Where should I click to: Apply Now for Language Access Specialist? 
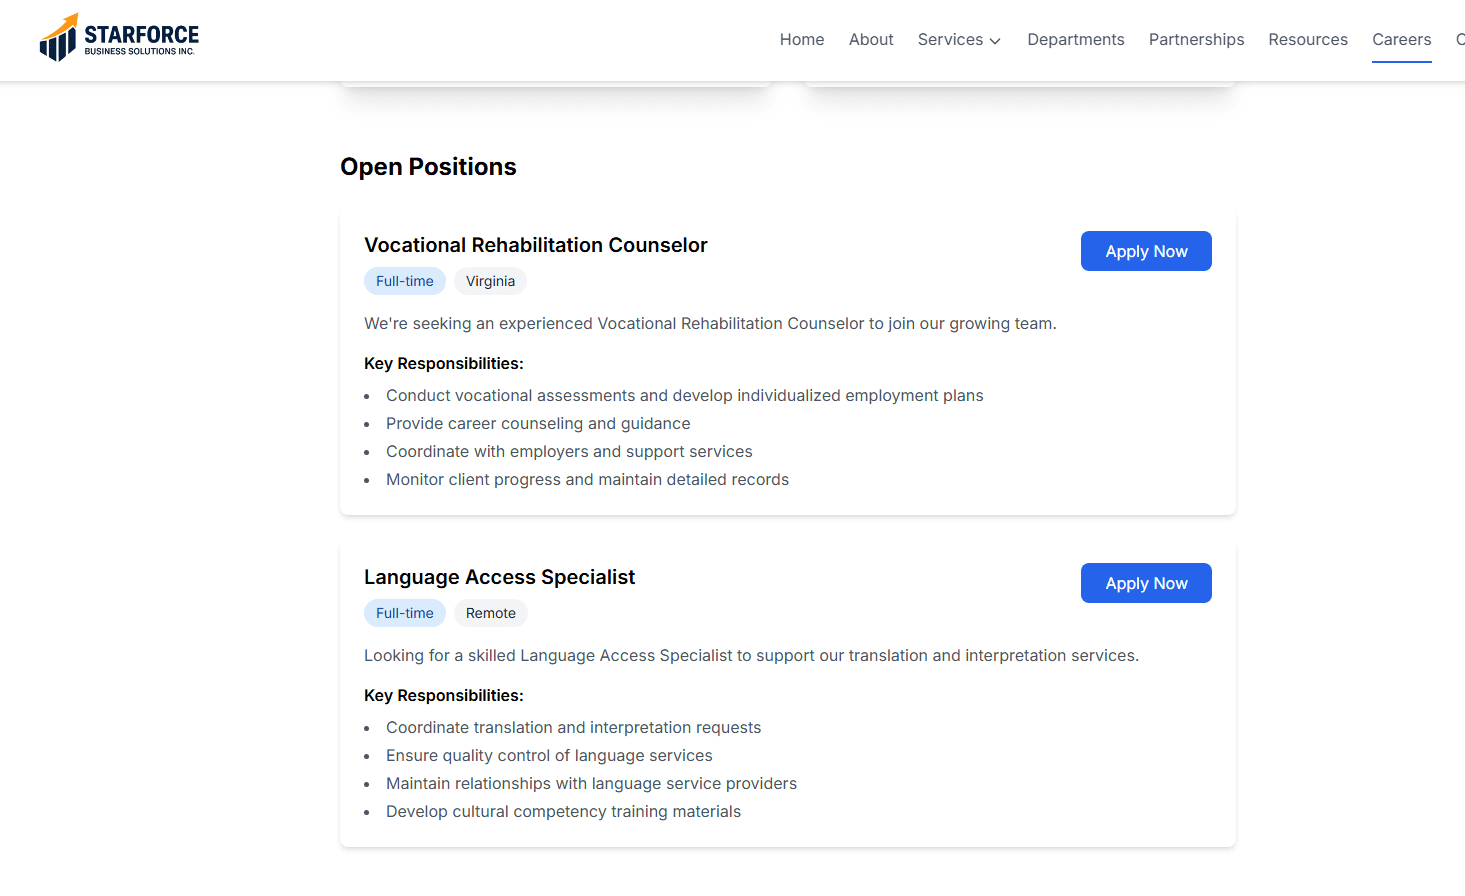tap(1146, 583)
